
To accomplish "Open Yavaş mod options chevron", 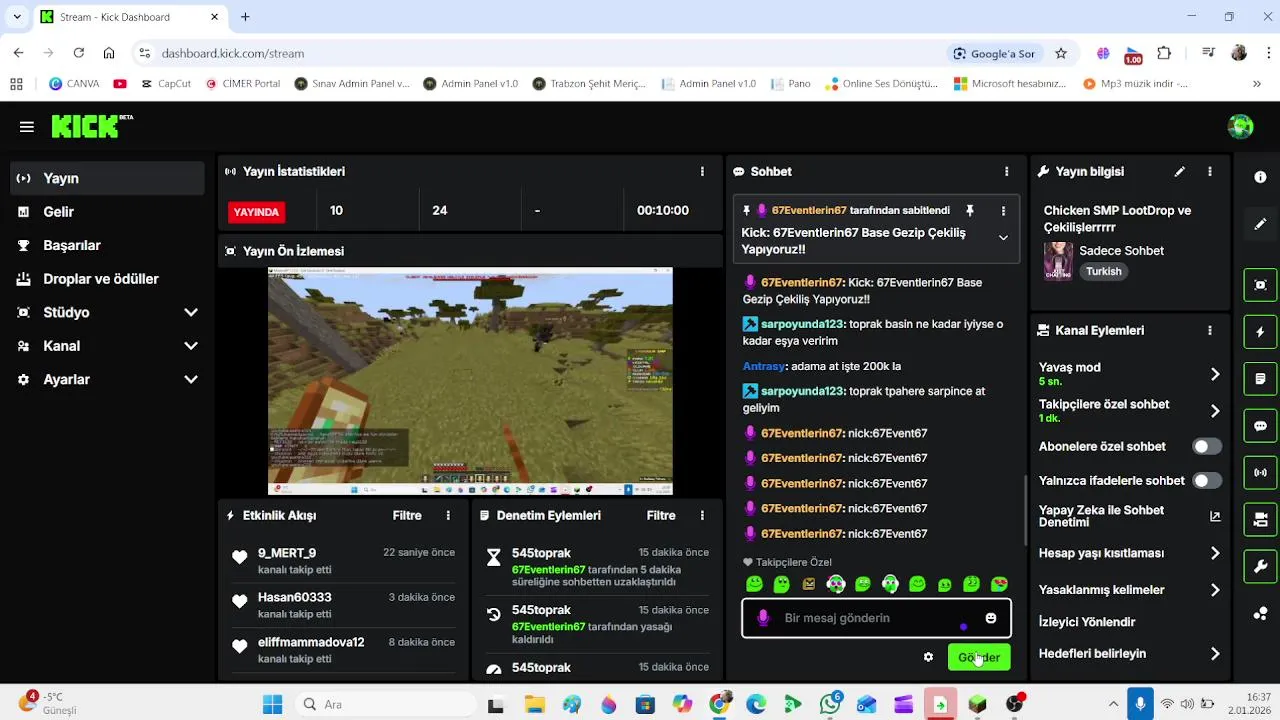I will pos(1215,374).
